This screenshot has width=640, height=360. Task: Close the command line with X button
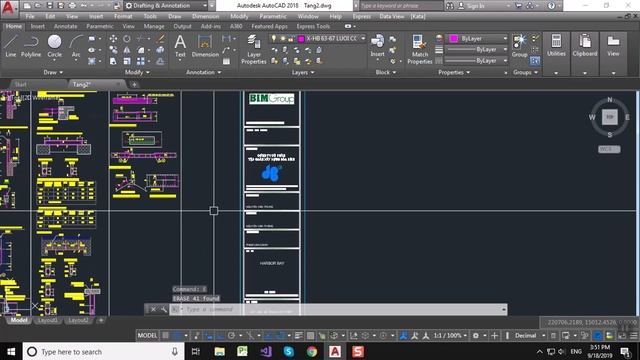(x=153, y=309)
